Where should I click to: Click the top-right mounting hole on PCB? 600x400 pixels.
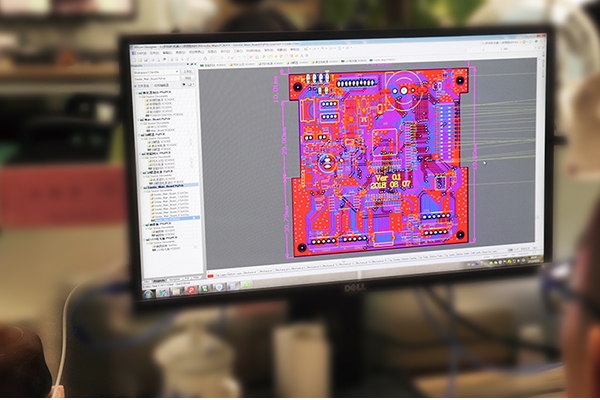coord(460,80)
